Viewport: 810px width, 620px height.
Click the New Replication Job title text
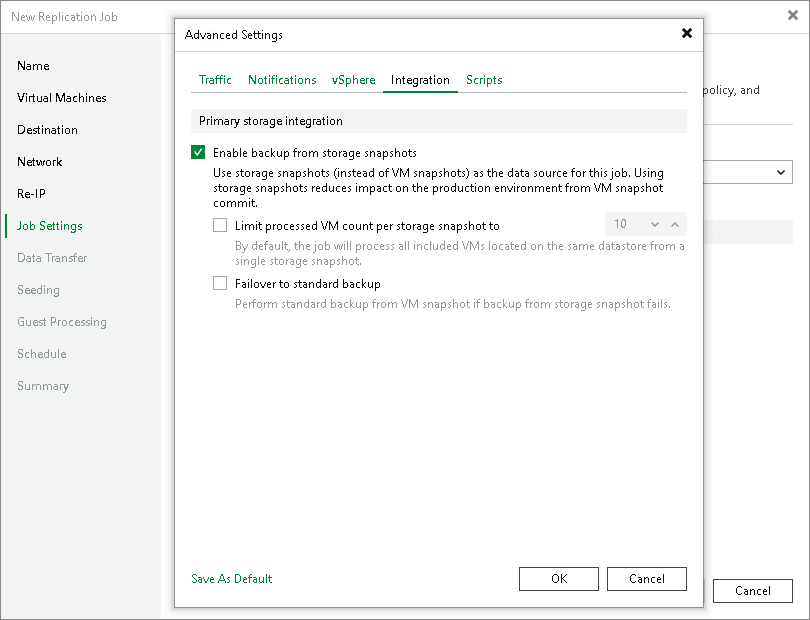pos(64,17)
